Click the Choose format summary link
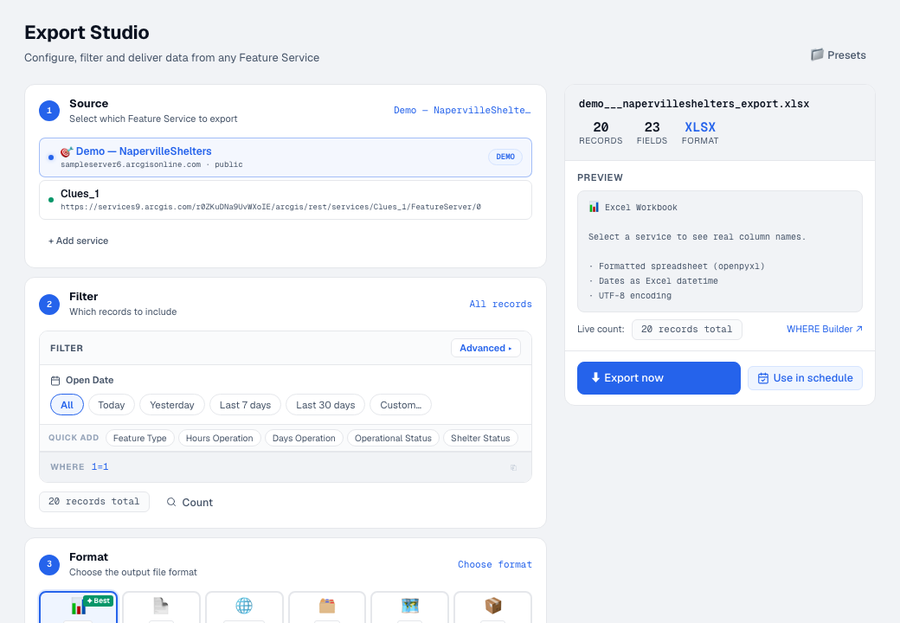900x623 pixels. [x=495, y=564]
